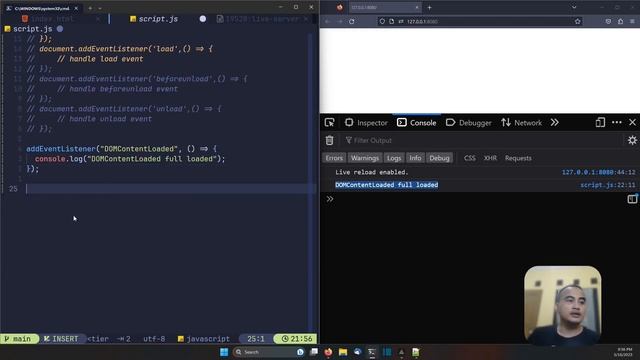Click the site information page icon
640x360 pixels.
[391, 21]
